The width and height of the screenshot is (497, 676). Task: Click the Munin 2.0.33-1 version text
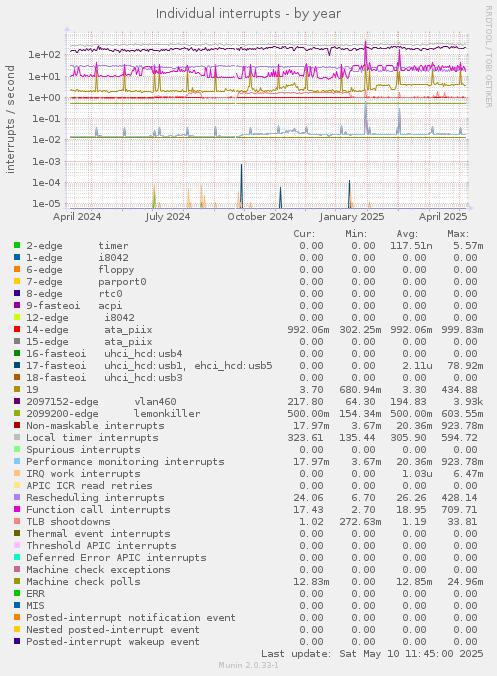click(248, 665)
